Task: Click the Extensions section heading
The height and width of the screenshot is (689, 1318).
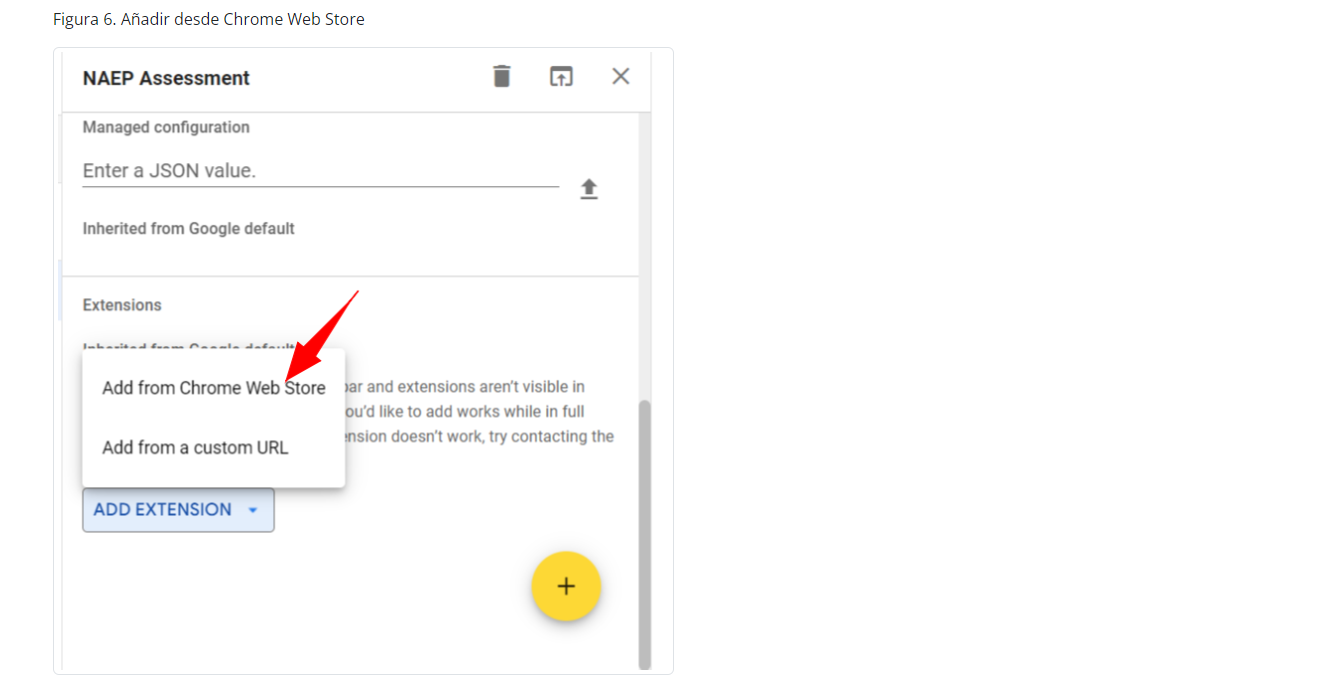Action: (x=122, y=305)
